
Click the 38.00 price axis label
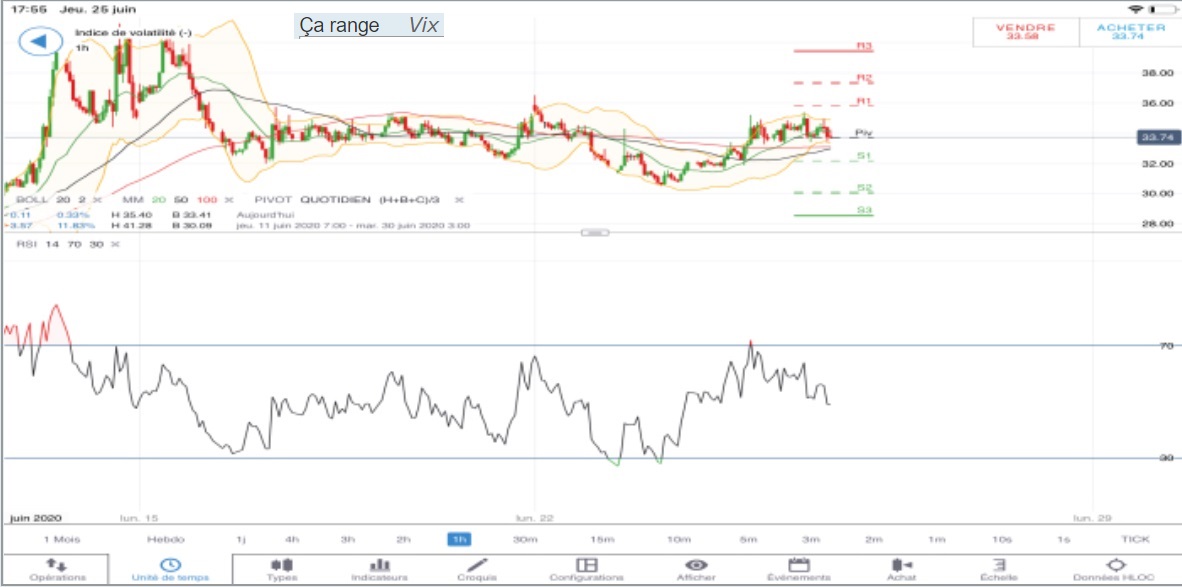(1158, 73)
